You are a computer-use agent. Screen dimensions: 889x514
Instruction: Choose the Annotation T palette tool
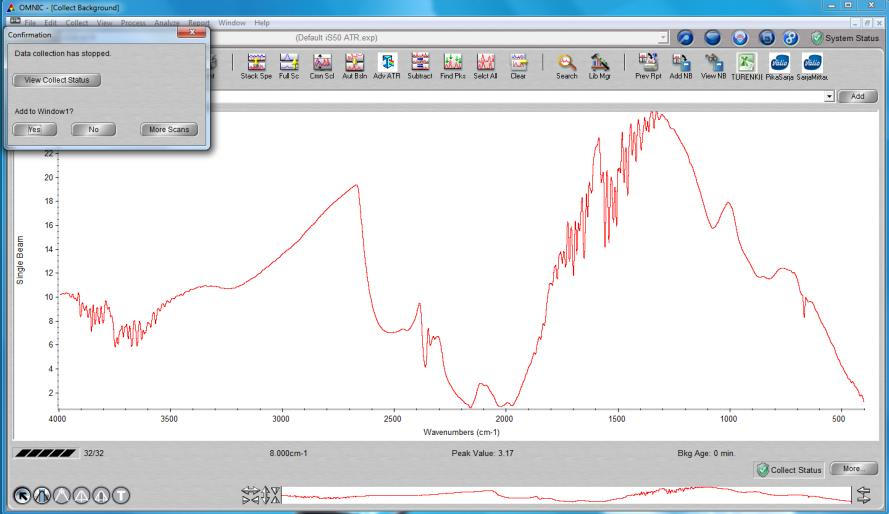pos(121,495)
